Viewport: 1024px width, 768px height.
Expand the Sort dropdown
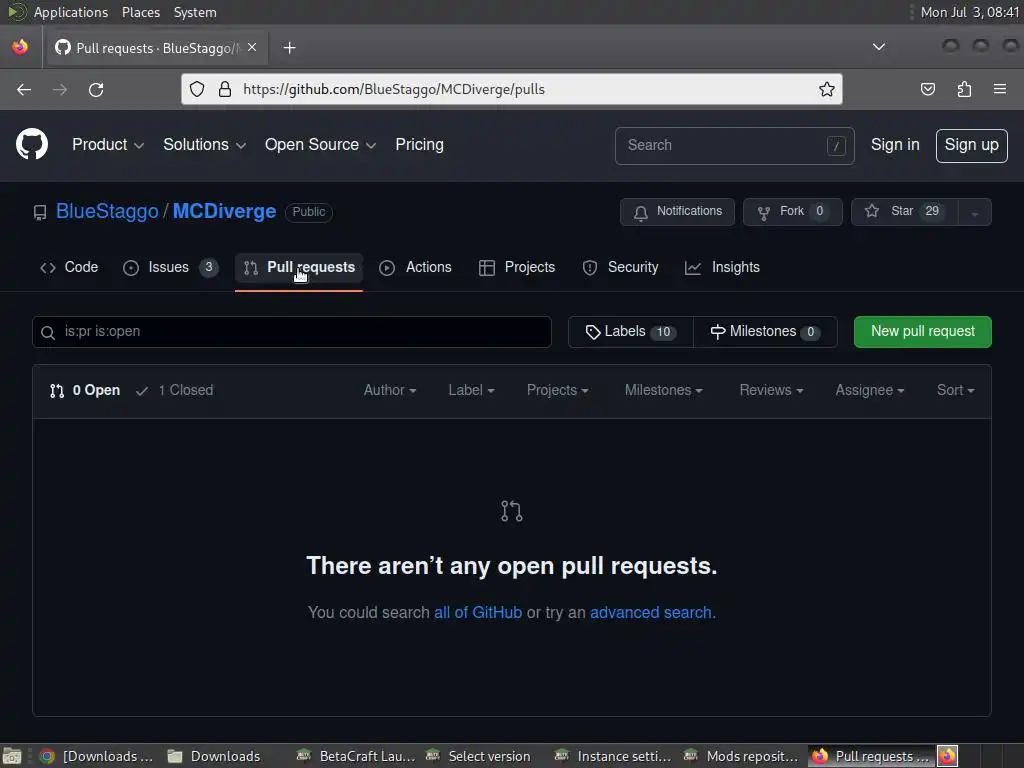pyautogui.click(x=955, y=391)
